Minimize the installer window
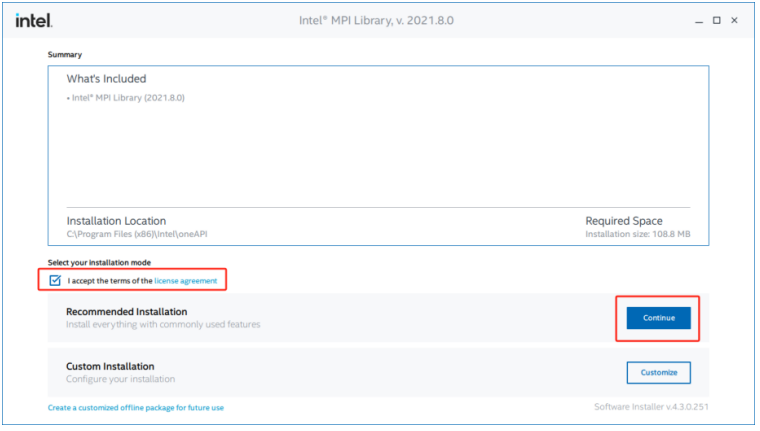760x431 pixels. pos(698,20)
